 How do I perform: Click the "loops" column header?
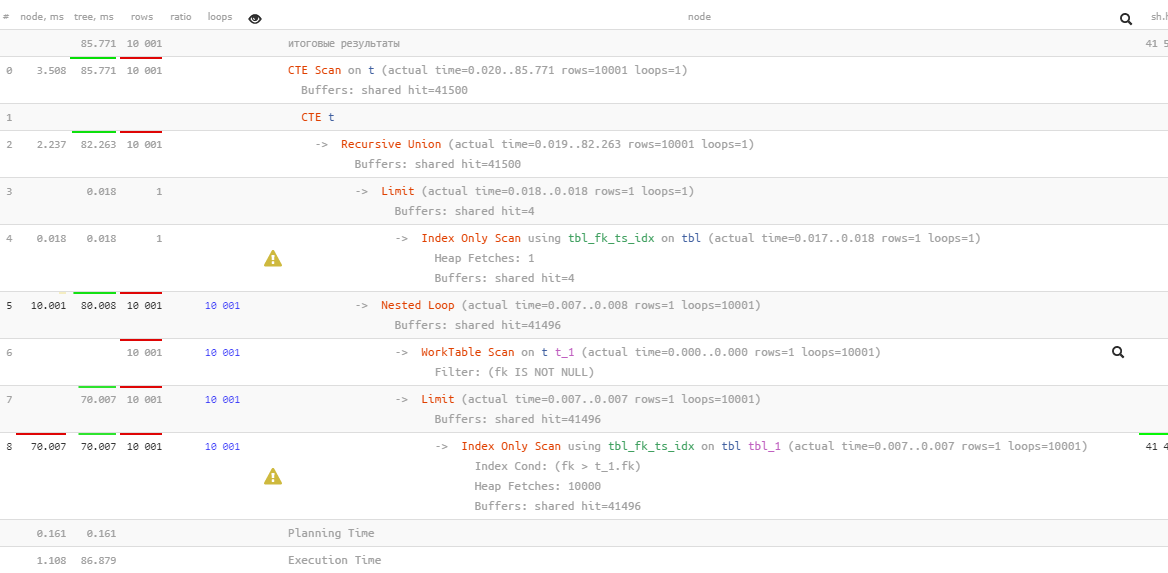pos(220,17)
